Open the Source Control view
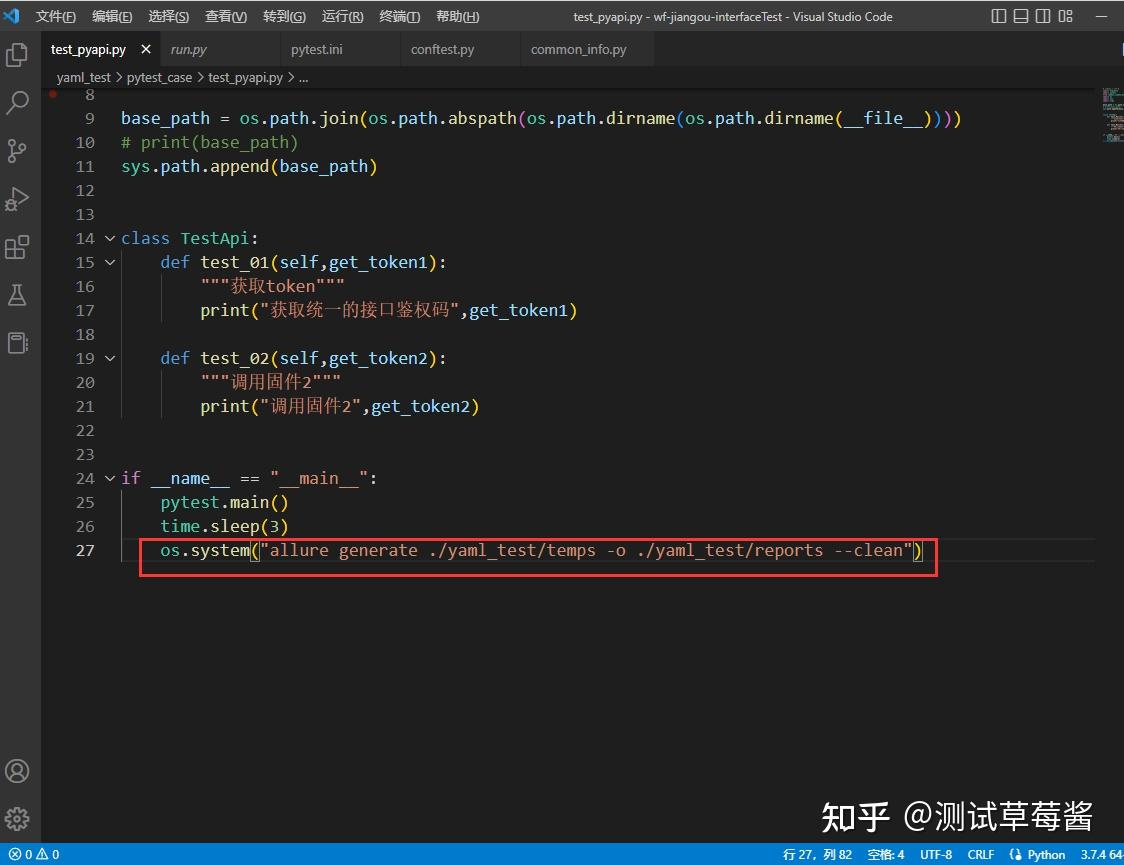 coord(17,151)
